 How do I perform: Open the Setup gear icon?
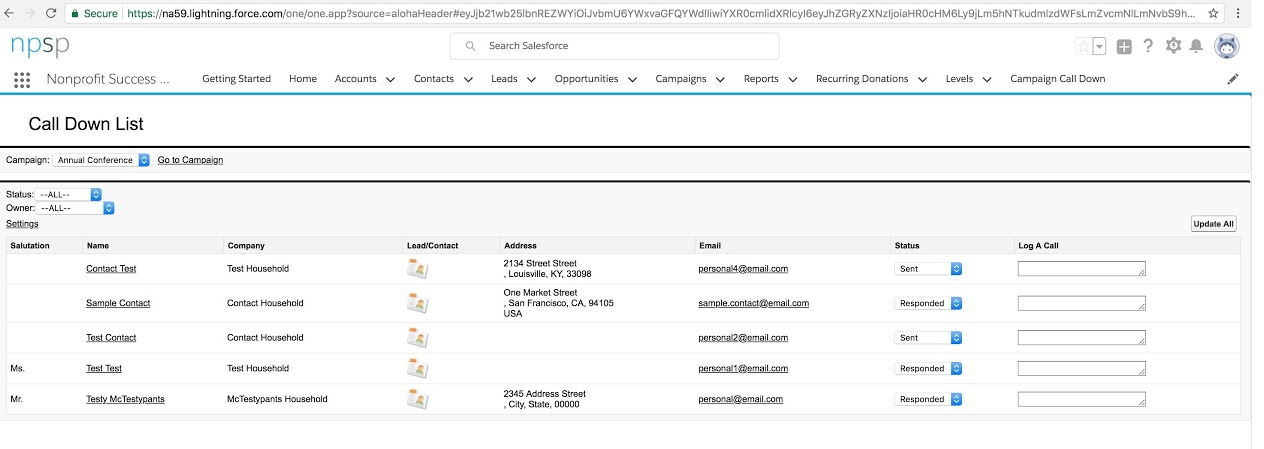(x=1173, y=46)
